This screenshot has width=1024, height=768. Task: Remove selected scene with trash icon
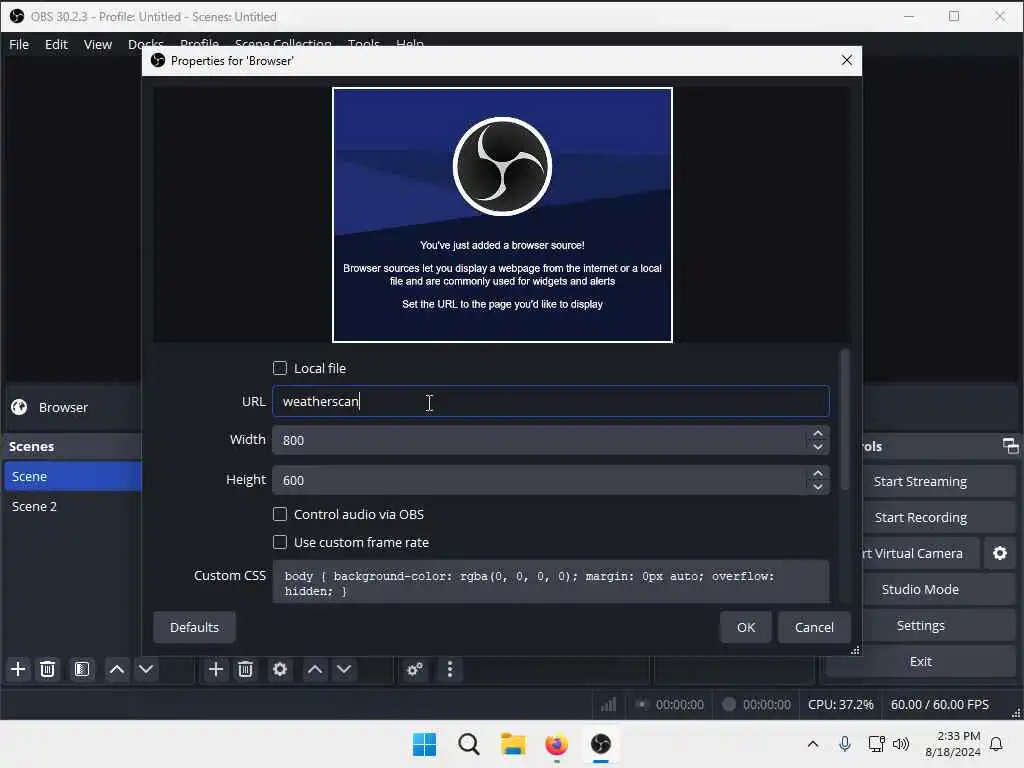[48, 669]
